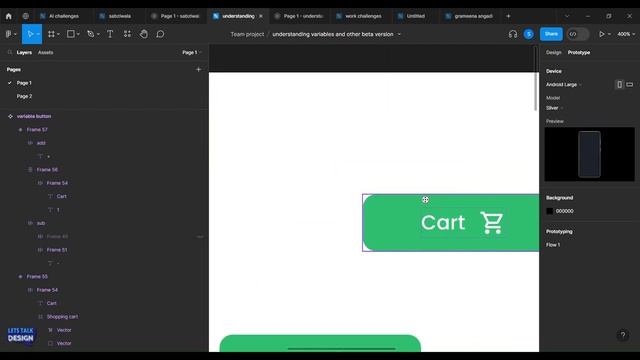Open the Layers panel tab

coord(24,52)
